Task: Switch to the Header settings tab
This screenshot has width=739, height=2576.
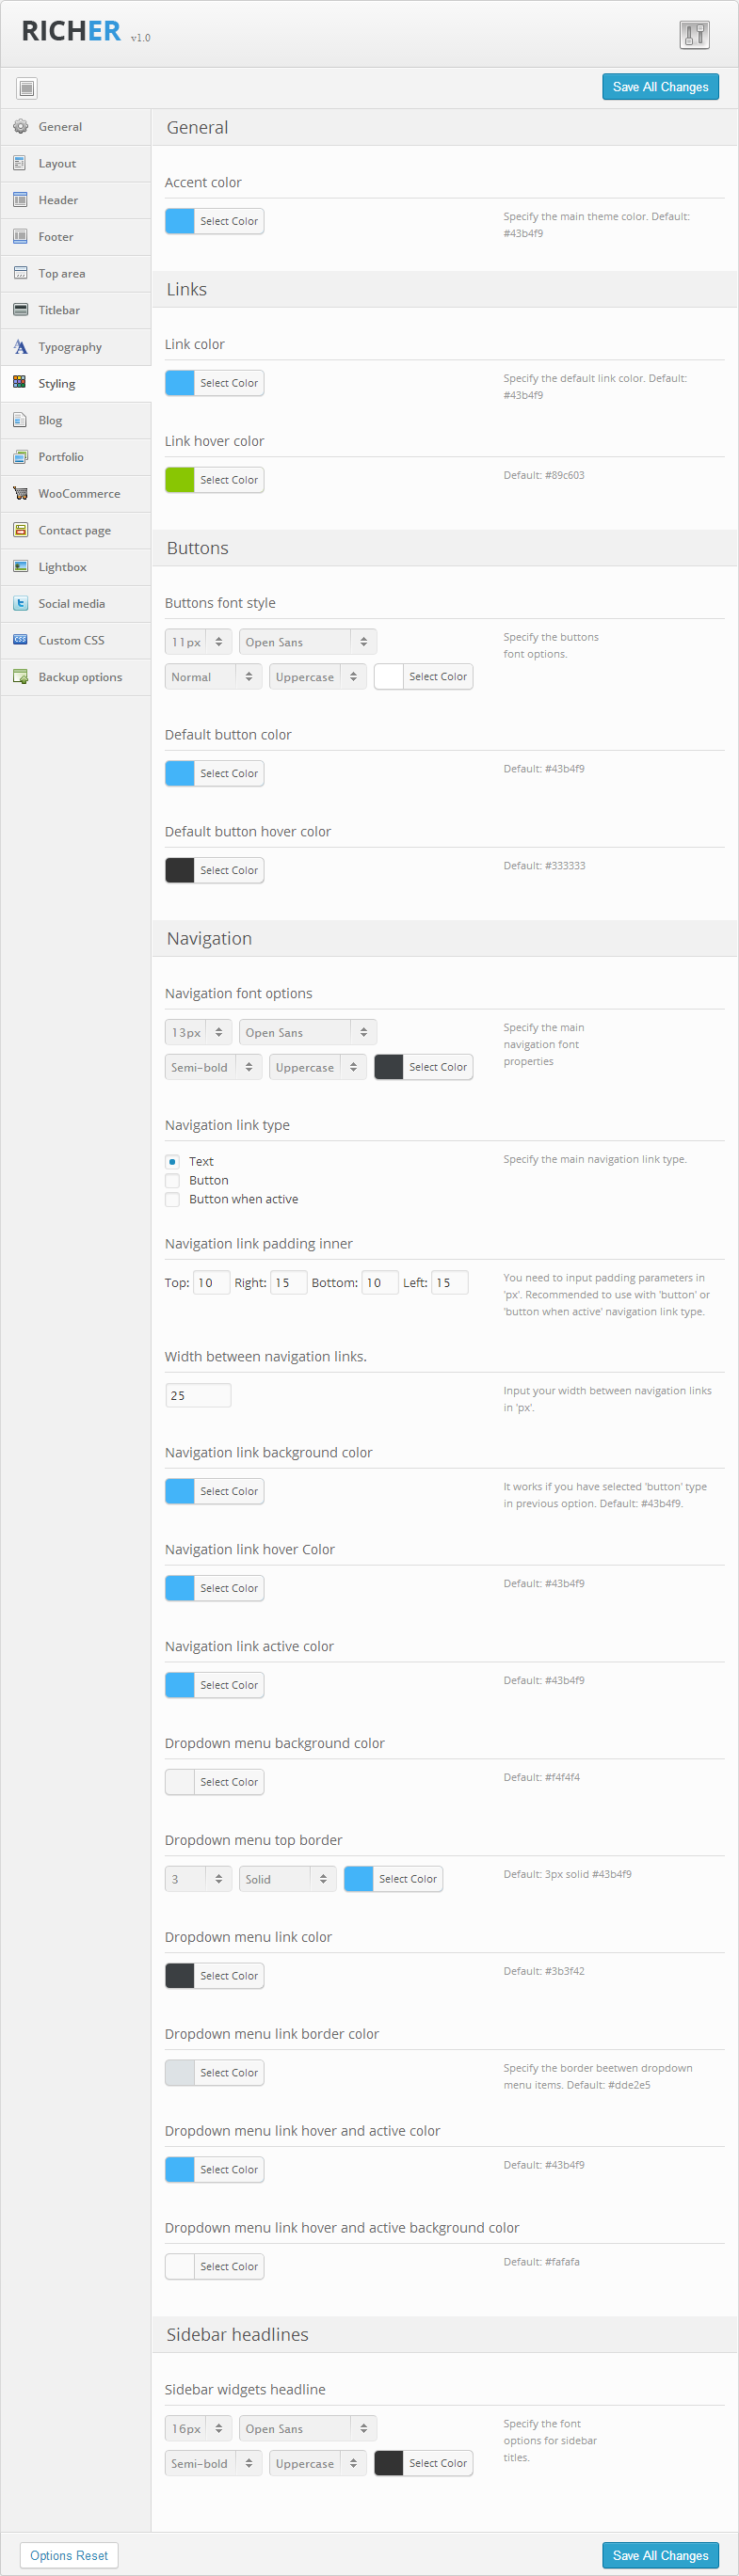Action: (58, 200)
